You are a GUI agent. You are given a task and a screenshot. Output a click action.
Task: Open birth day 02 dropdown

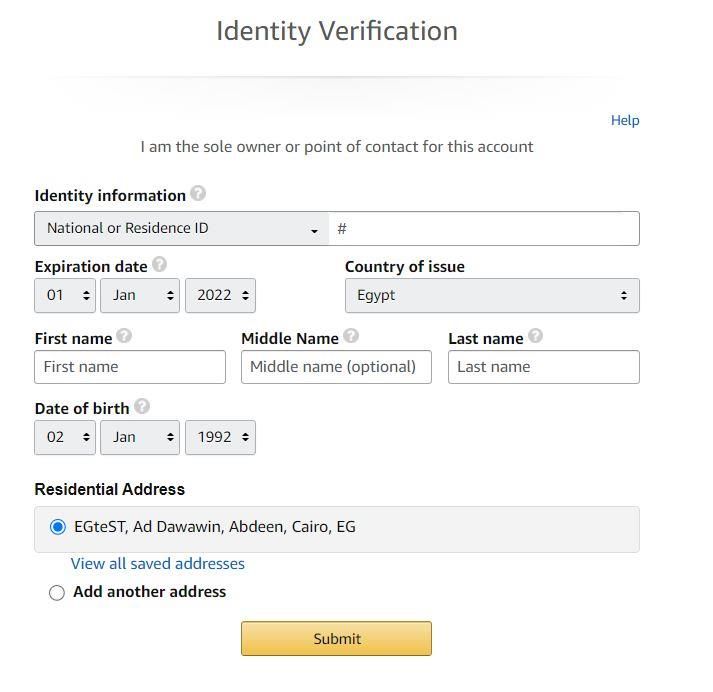[65, 437]
